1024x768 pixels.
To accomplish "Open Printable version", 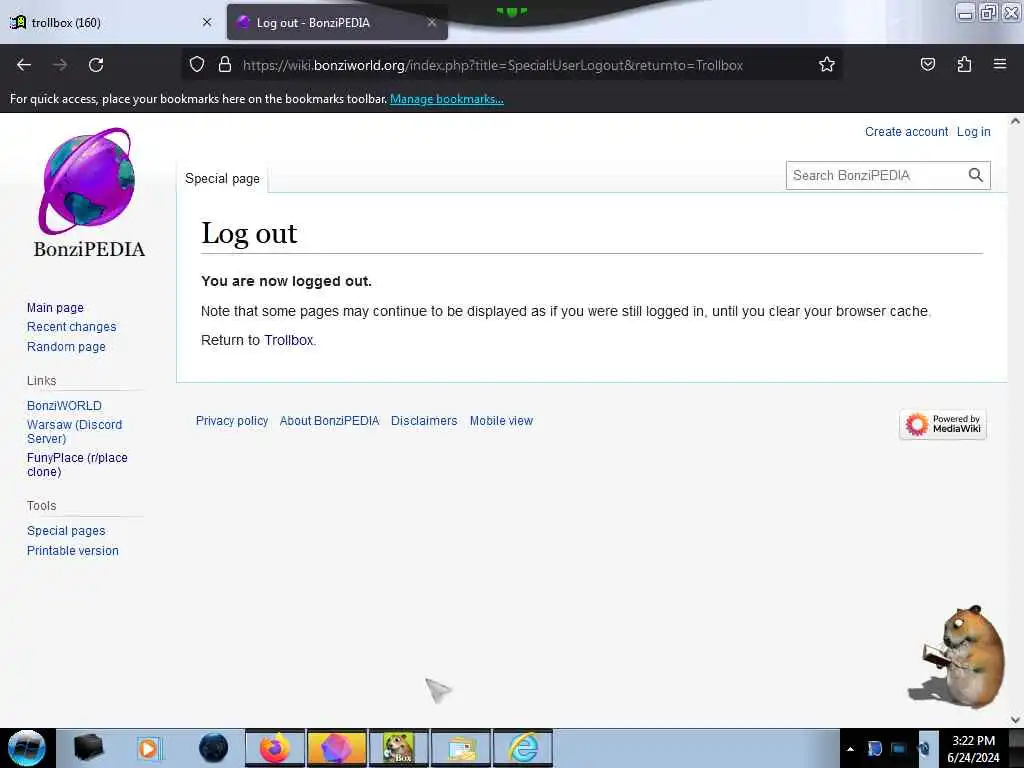I will click(72, 551).
